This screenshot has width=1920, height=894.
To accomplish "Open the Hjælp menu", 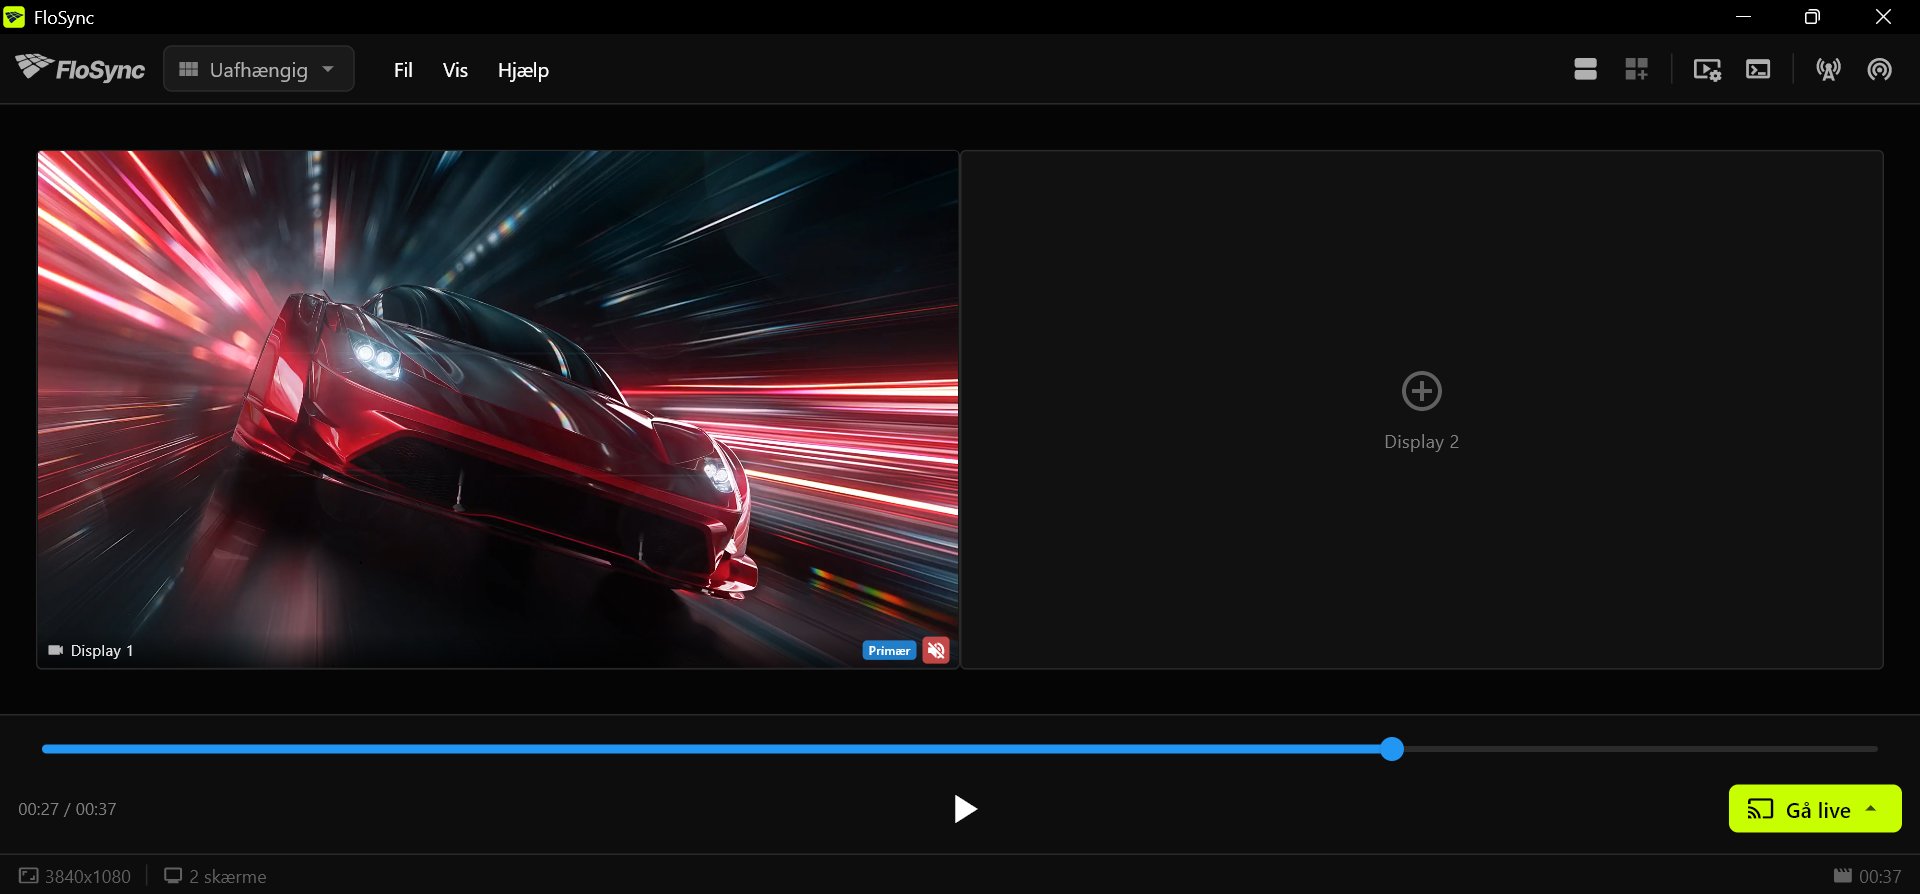I will 523,70.
